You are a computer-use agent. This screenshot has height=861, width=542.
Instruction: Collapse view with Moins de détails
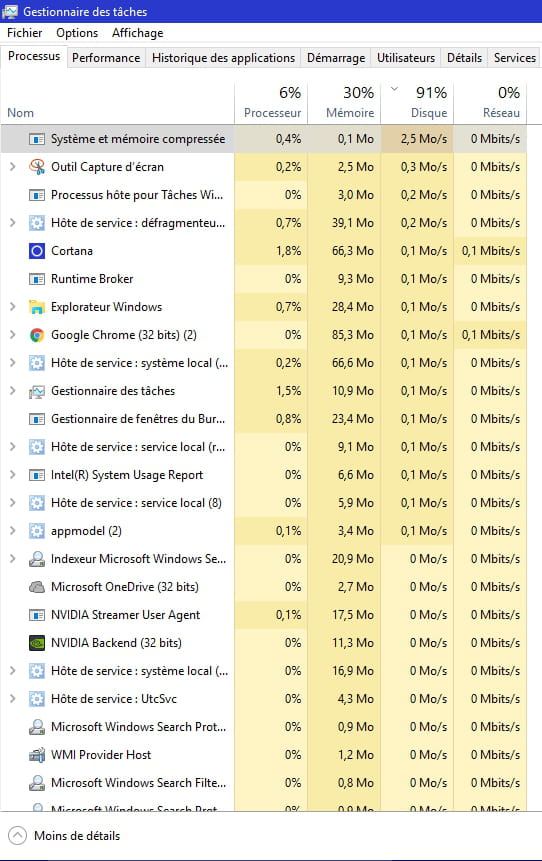[64, 836]
